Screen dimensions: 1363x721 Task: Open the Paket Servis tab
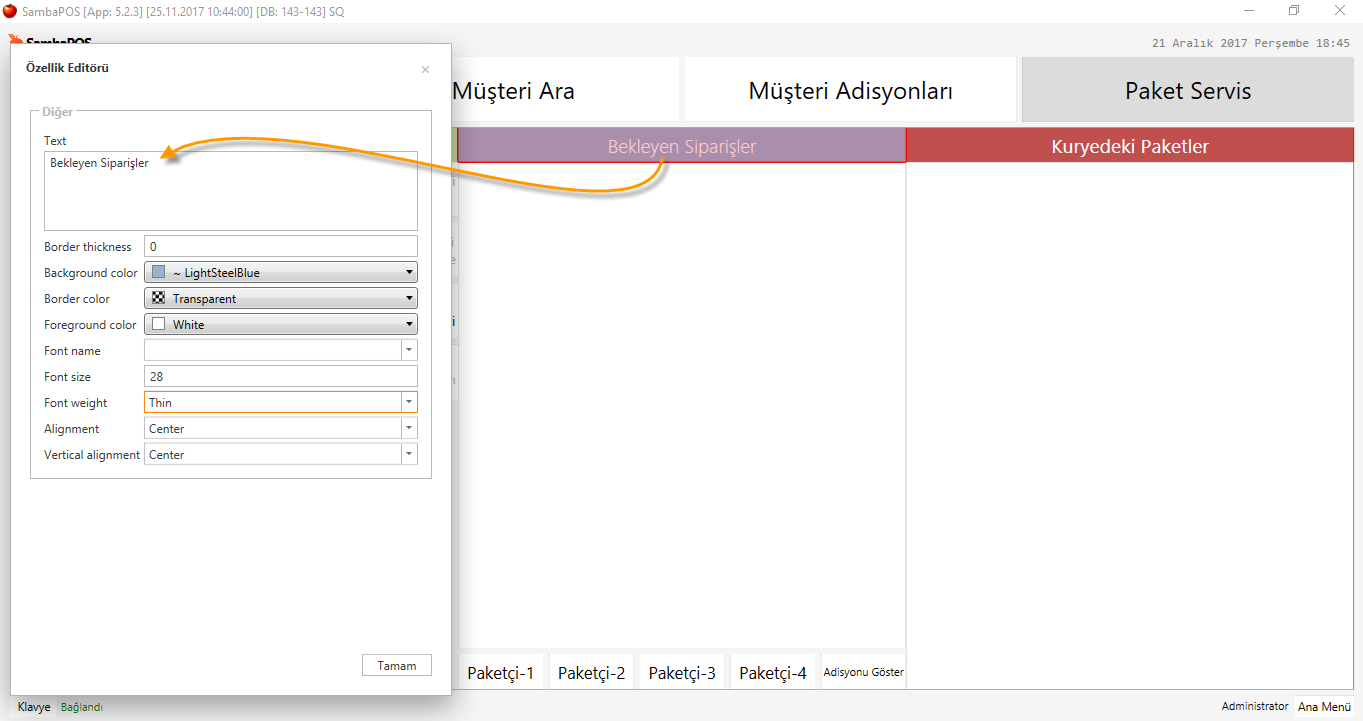pos(1187,91)
